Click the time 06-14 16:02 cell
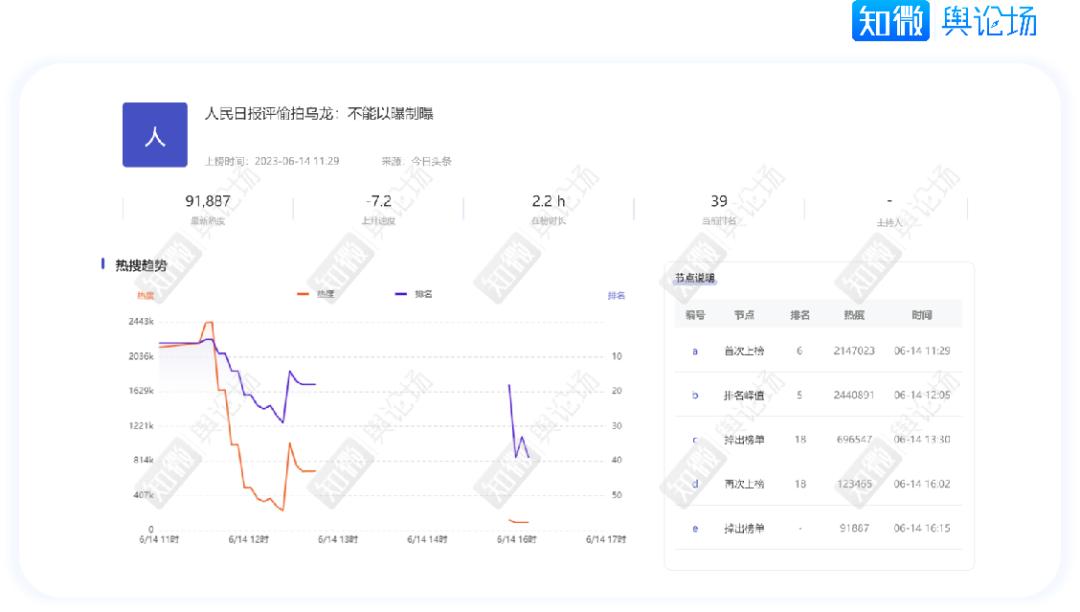The image size is (1080, 612). coord(922,484)
